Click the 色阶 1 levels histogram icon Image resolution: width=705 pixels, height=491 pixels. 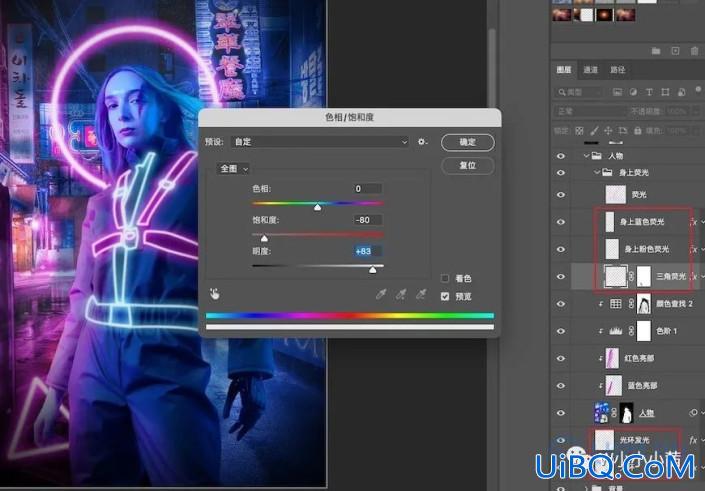pyautogui.click(x=616, y=331)
